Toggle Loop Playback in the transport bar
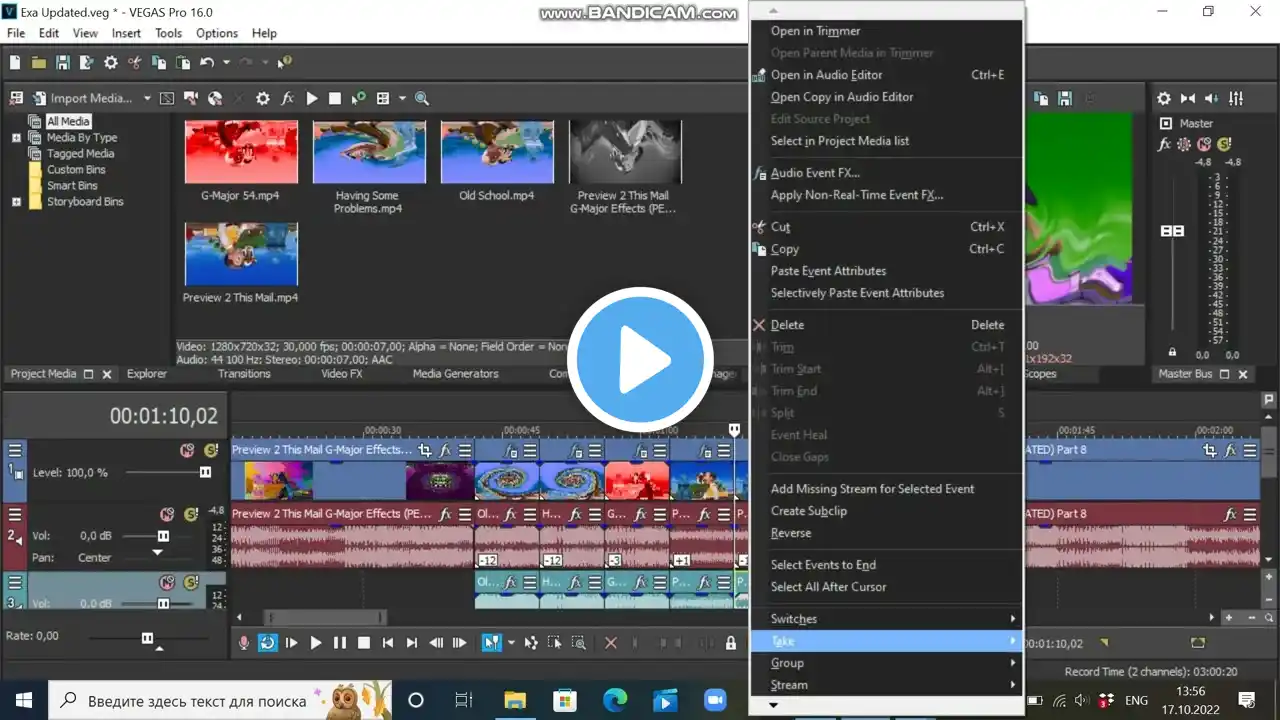The image size is (1280, 720). [267, 643]
